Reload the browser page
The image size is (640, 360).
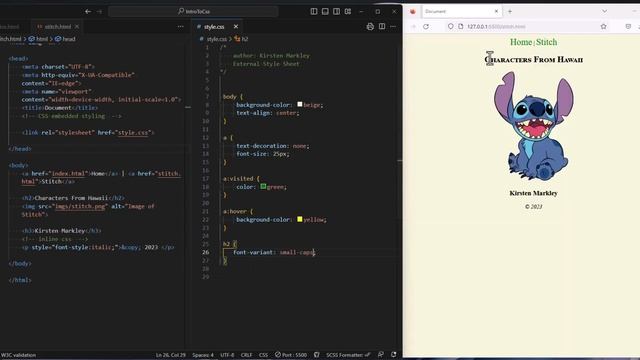[x=426, y=27]
